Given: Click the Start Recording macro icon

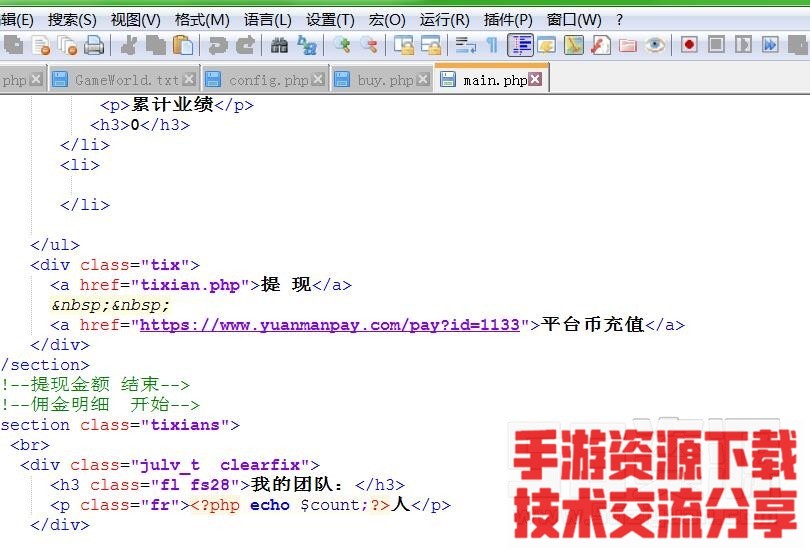Looking at the screenshot, I should 689,45.
